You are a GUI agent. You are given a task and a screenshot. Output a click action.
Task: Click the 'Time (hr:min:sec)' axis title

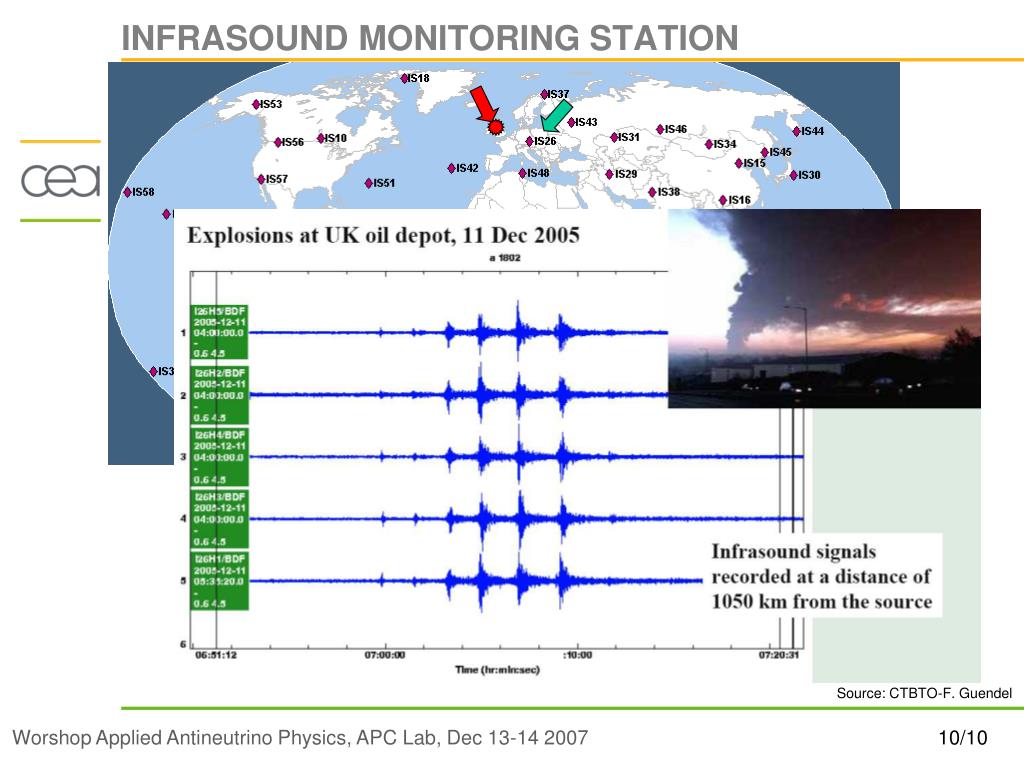pyautogui.click(x=498, y=669)
